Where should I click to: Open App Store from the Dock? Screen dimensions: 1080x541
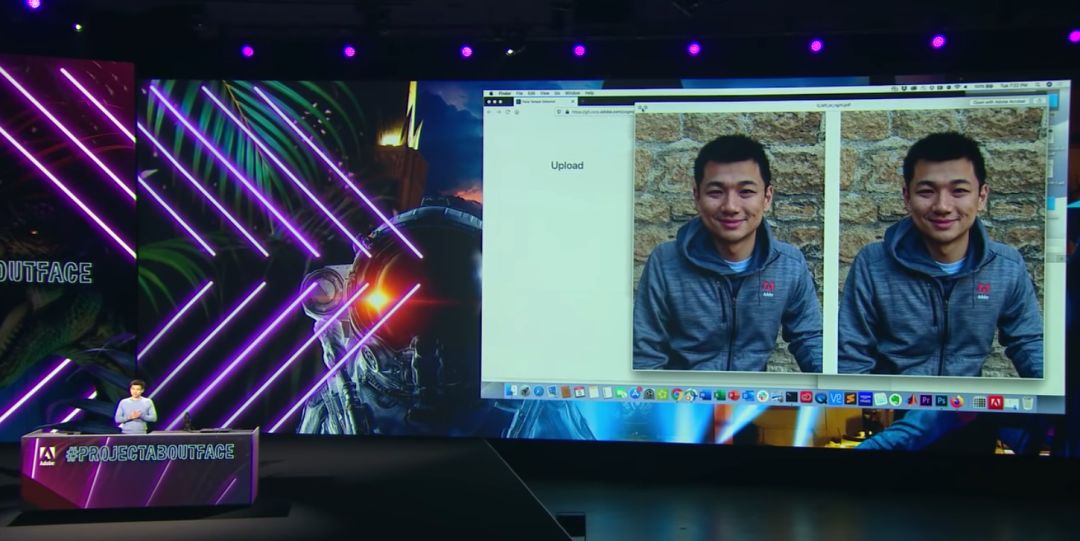pos(635,394)
